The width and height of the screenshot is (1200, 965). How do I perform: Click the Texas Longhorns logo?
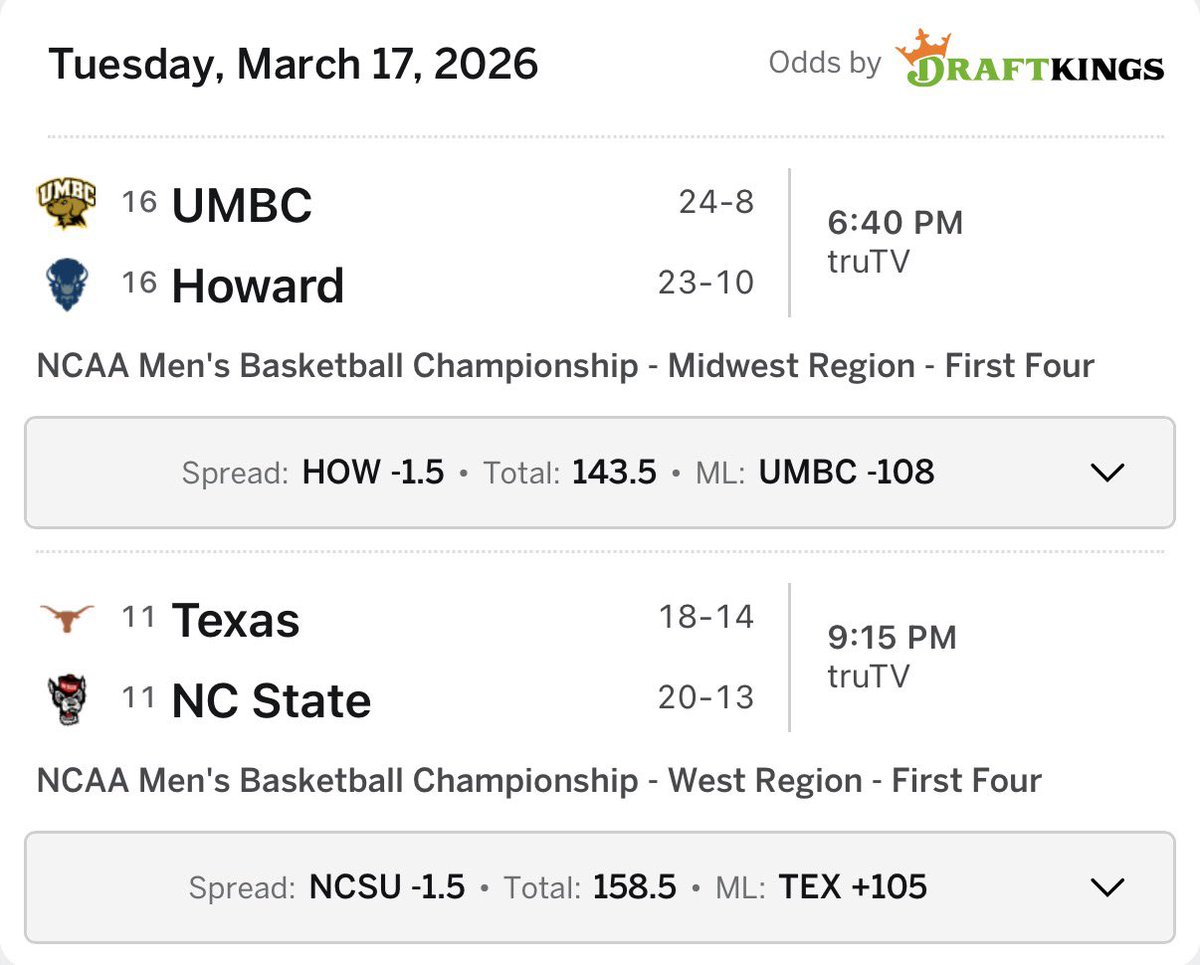tap(66, 619)
